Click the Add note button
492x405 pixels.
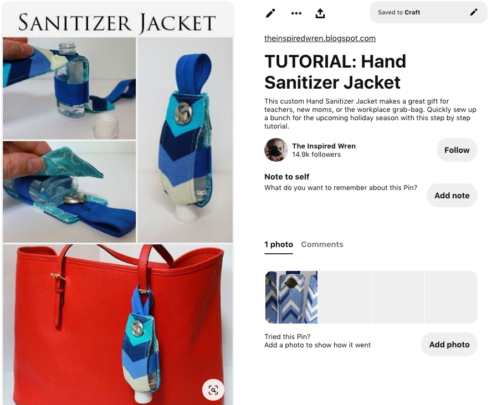click(452, 195)
